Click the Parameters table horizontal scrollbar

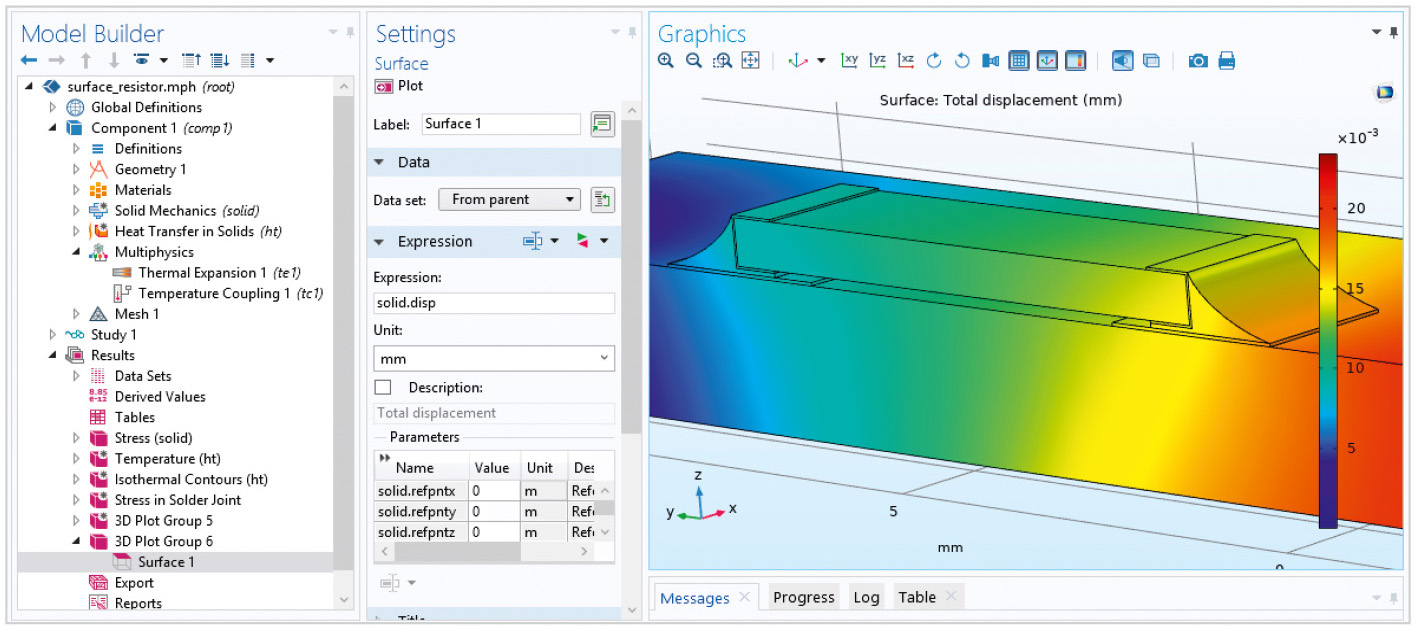(x=457, y=552)
